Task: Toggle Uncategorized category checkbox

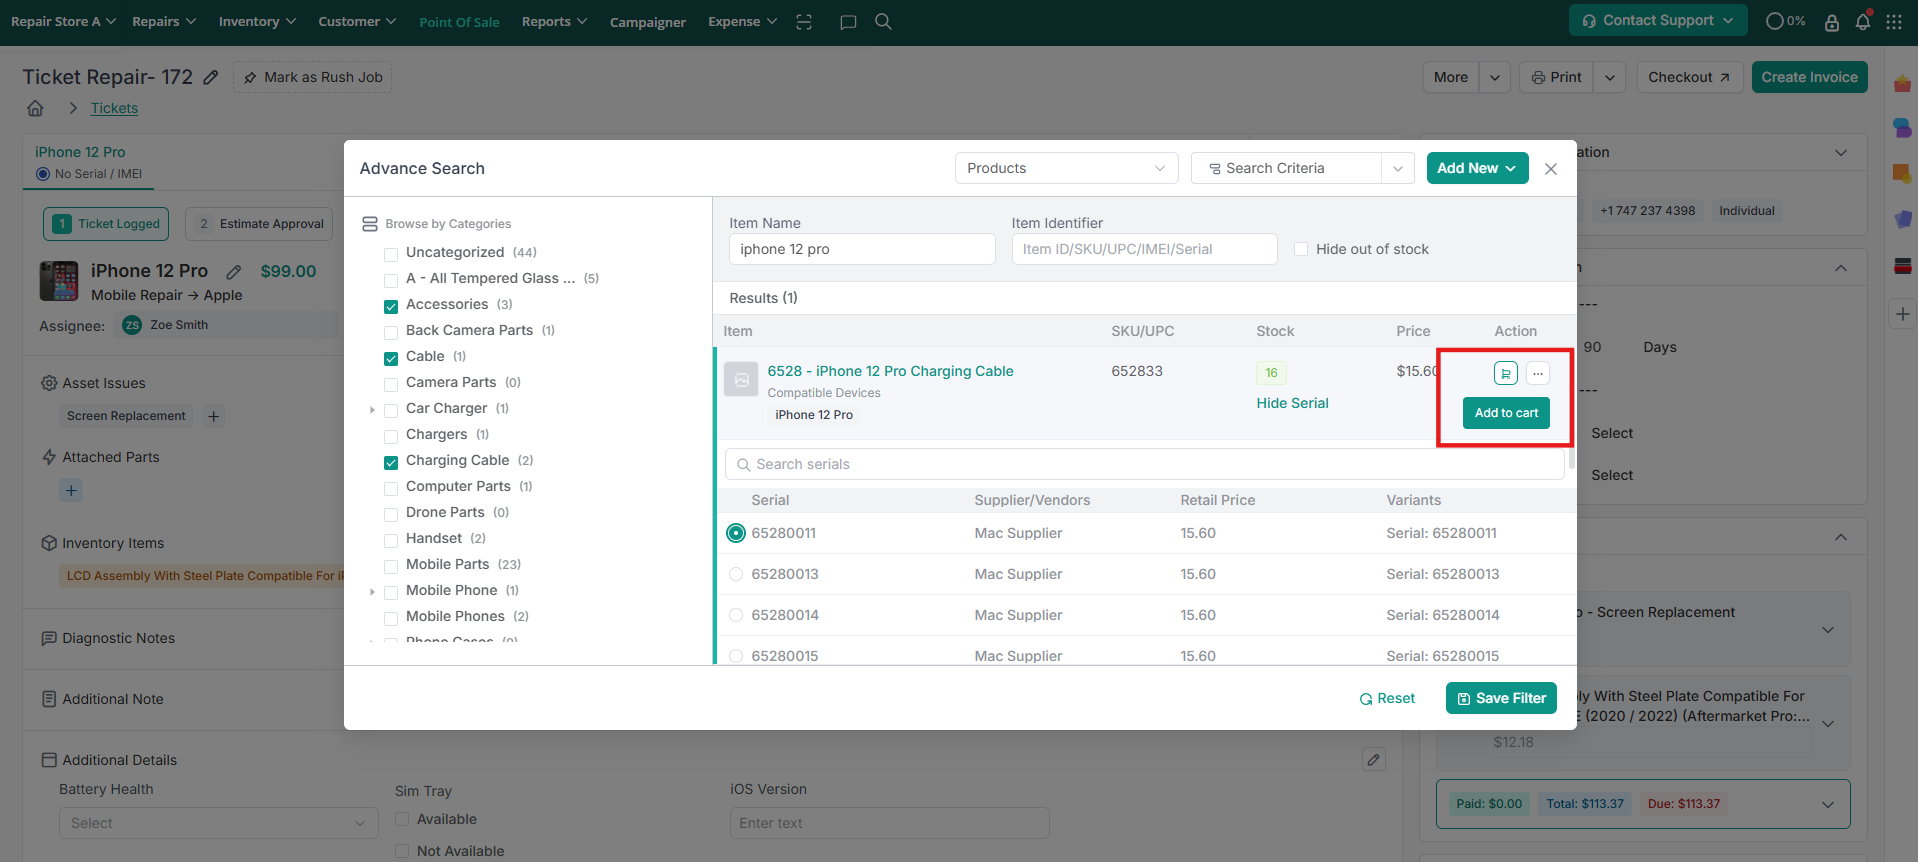Action: [391, 254]
